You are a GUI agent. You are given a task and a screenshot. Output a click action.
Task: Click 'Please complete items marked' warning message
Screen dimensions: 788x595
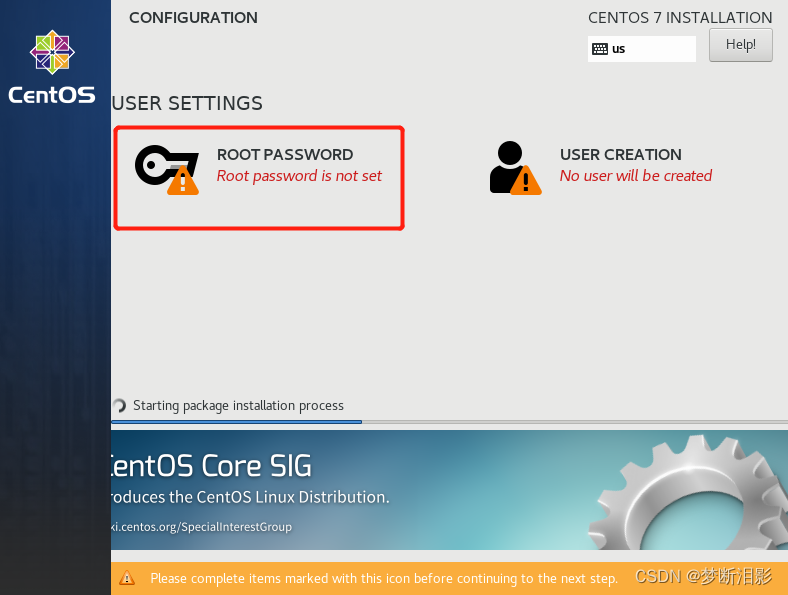[384, 578]
